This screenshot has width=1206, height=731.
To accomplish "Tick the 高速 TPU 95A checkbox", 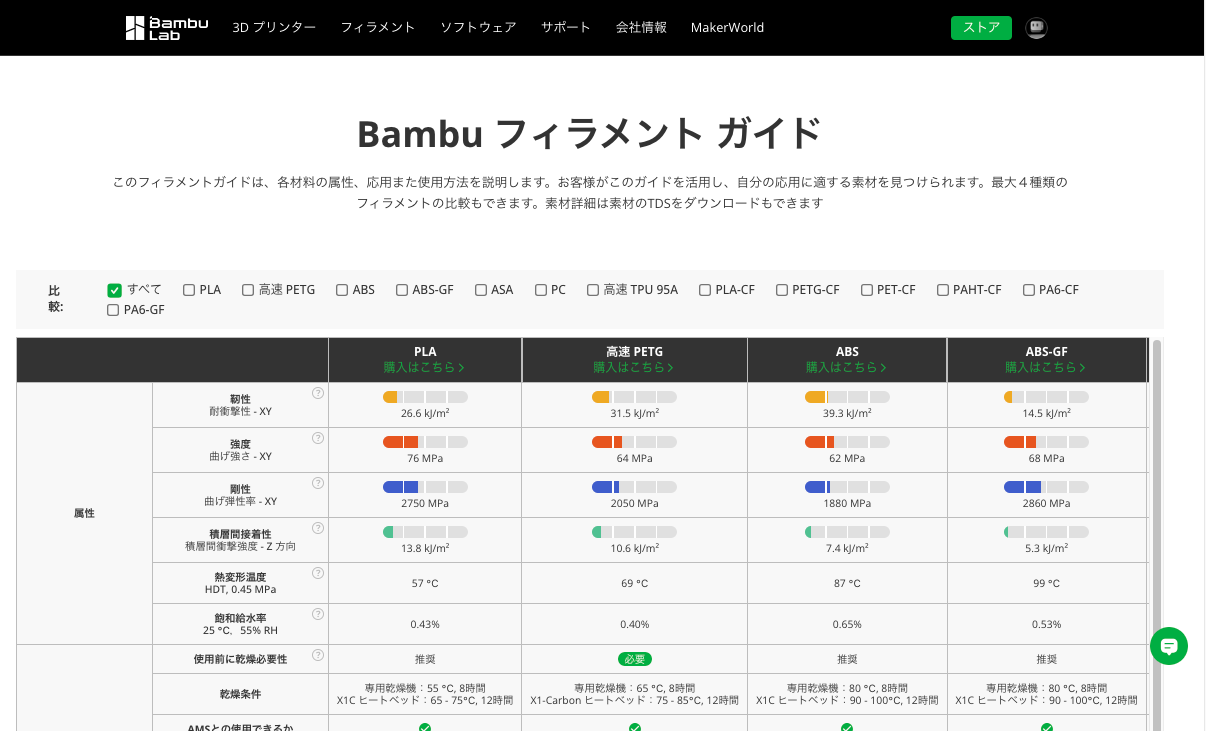I will pos(593,290).
